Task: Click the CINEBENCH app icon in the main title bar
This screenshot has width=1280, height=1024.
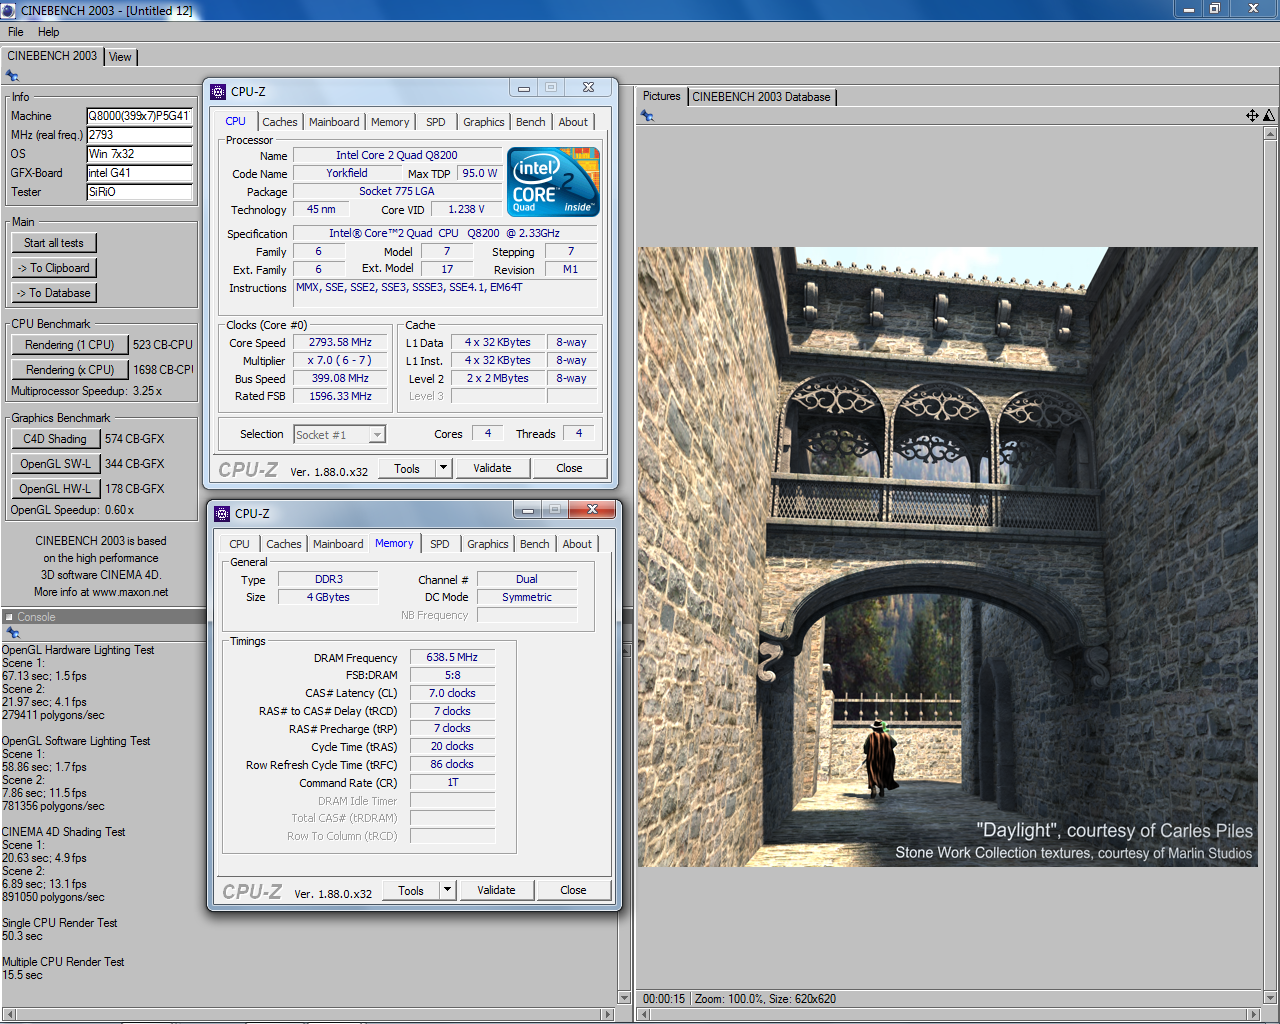Action: pos(8,10)
